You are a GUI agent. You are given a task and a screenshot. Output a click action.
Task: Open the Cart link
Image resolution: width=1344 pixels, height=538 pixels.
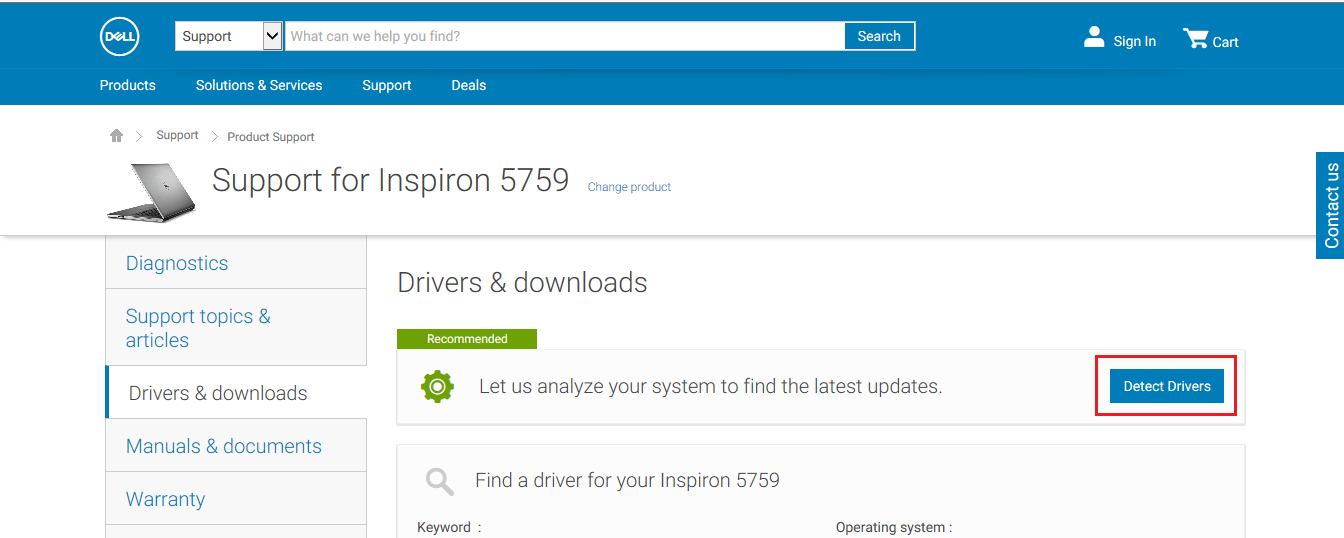(1225, 42)
